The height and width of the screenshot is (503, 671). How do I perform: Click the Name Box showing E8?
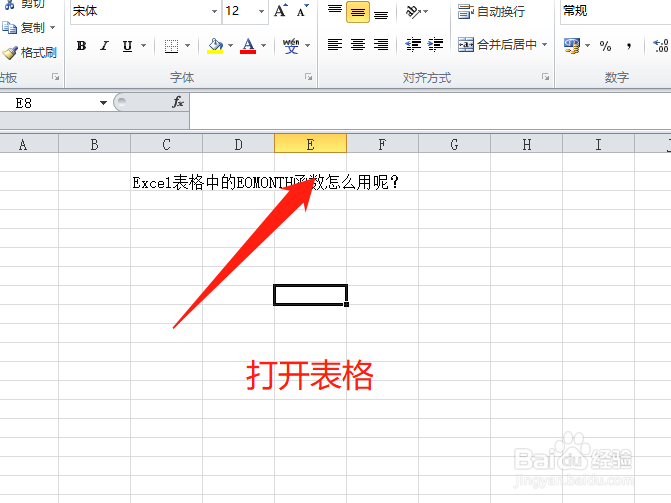(x=49, y=103)
